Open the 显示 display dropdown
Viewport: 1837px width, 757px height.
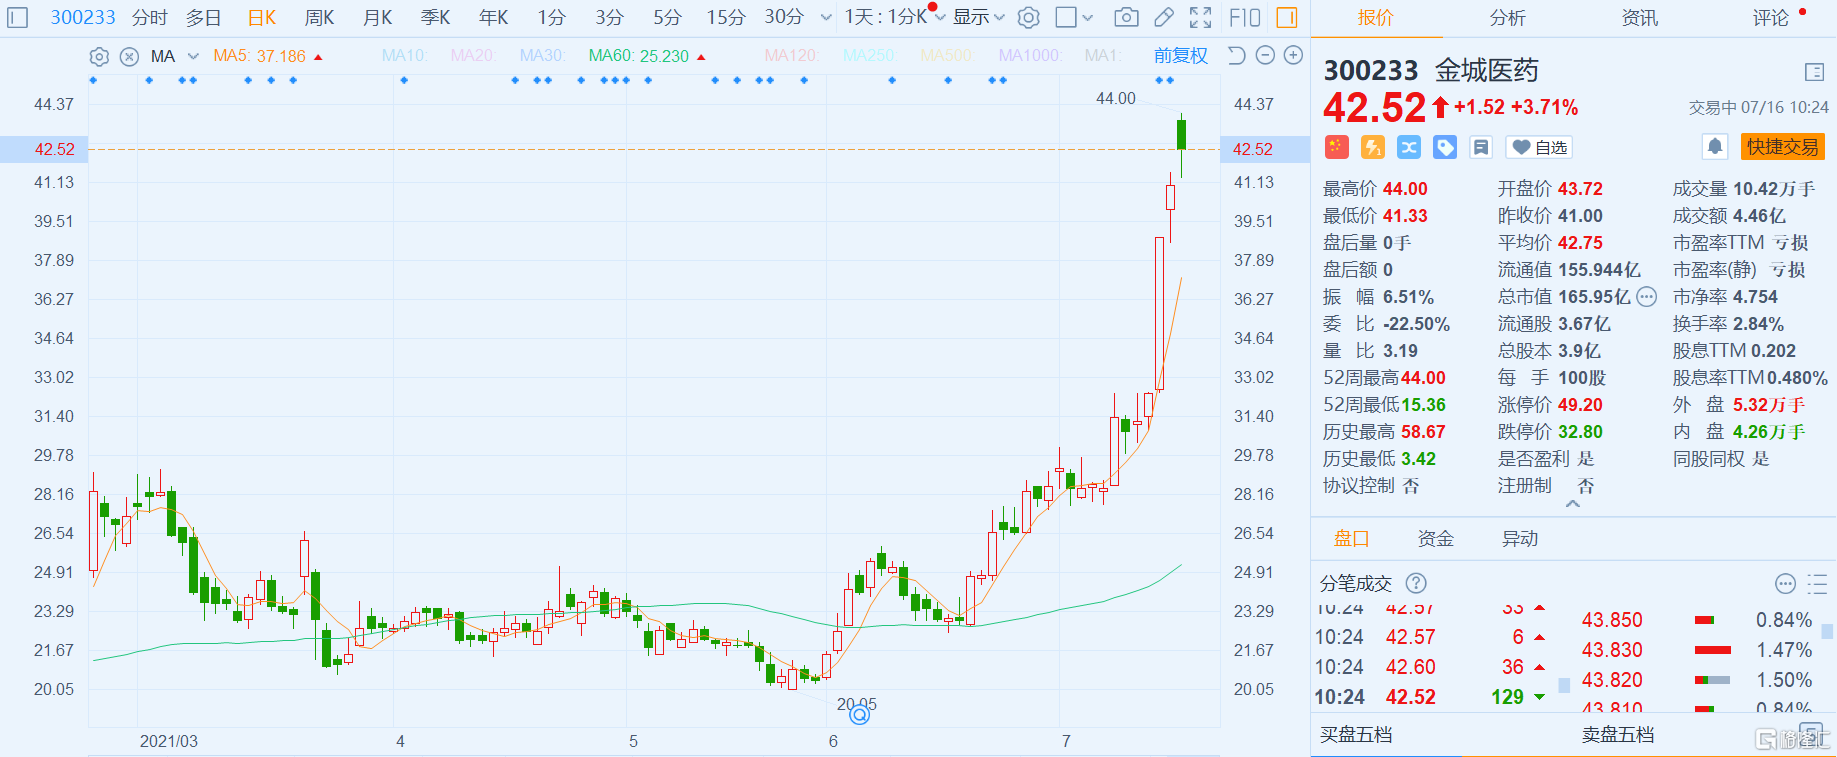pyautogui.click(x=978, y=17)
